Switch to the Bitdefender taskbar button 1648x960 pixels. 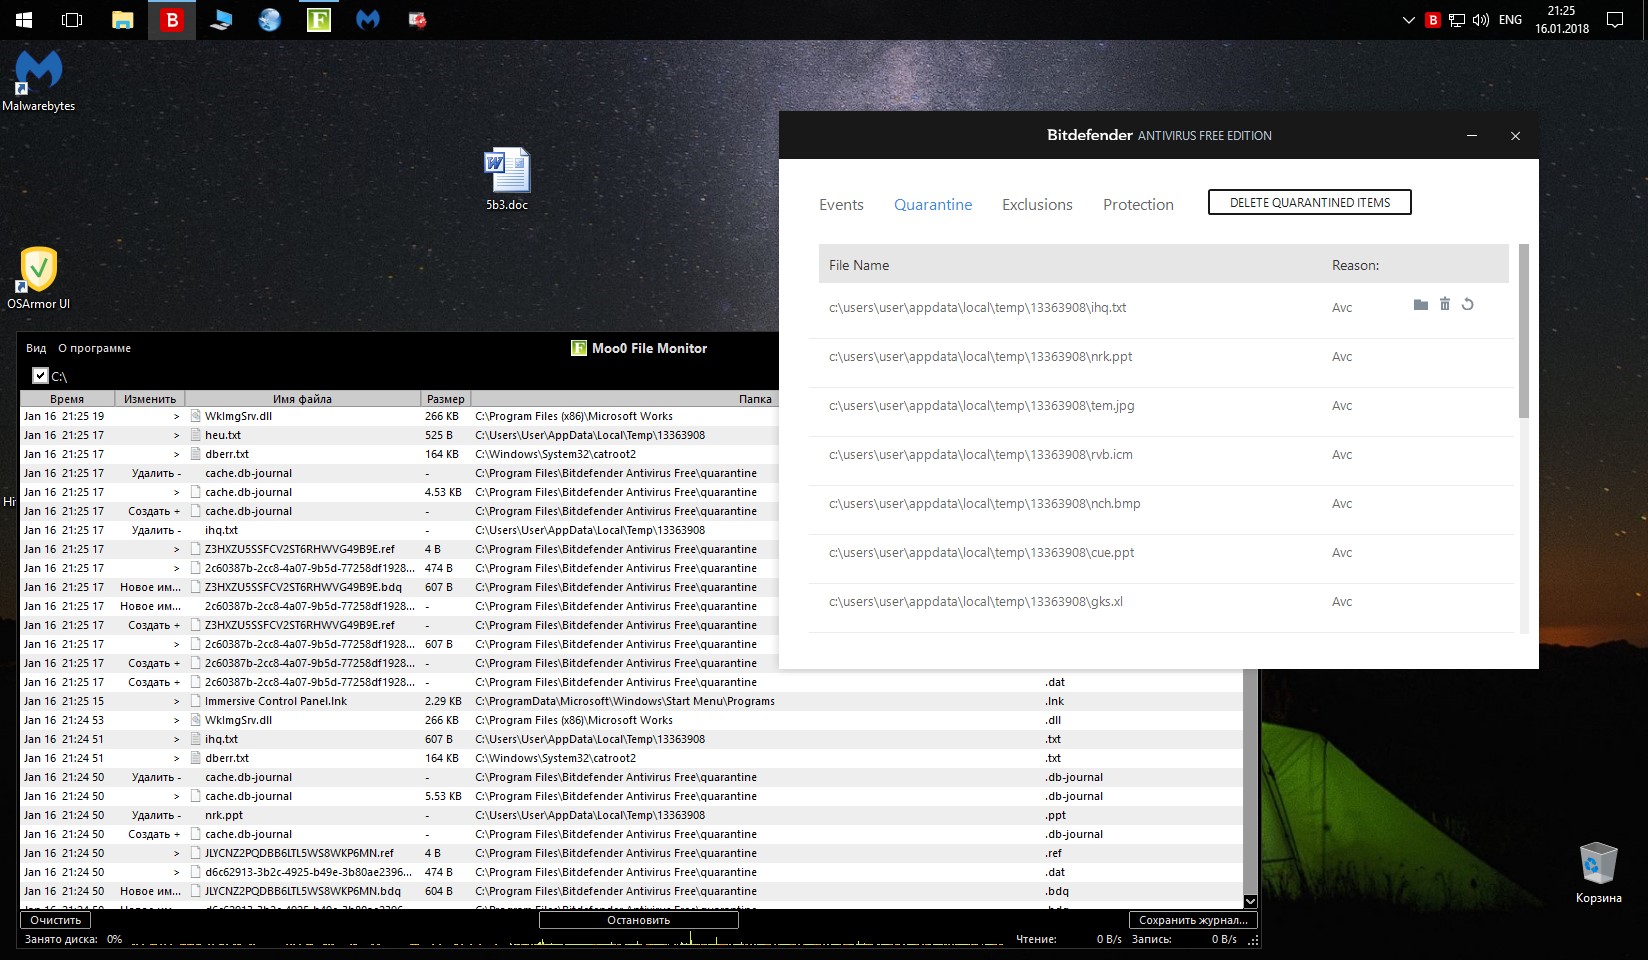point(172,20)
